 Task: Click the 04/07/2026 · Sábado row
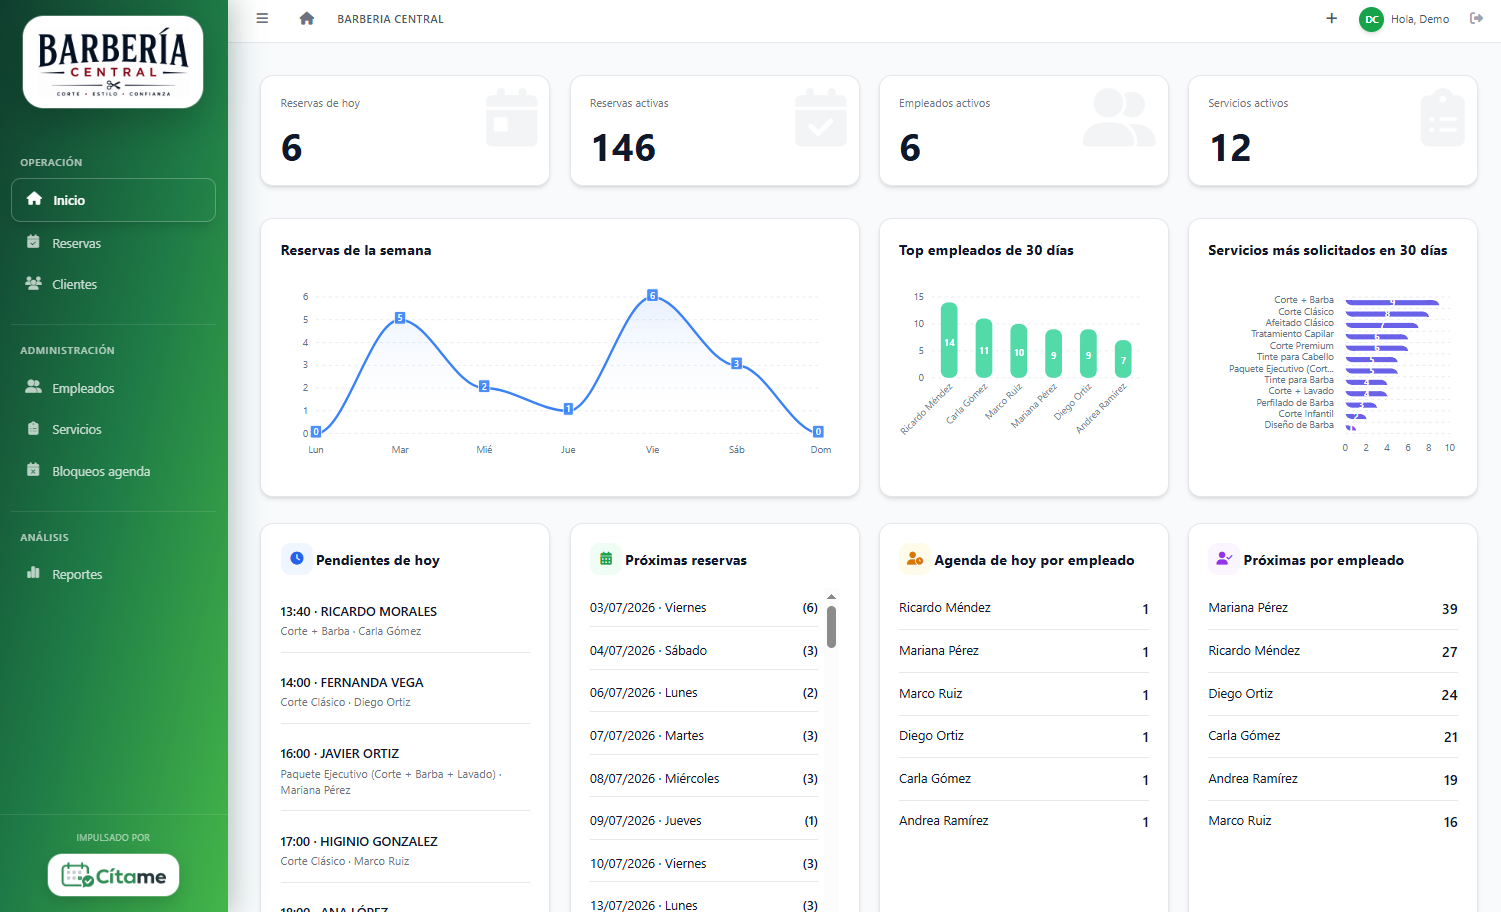(x=704, y=650)
